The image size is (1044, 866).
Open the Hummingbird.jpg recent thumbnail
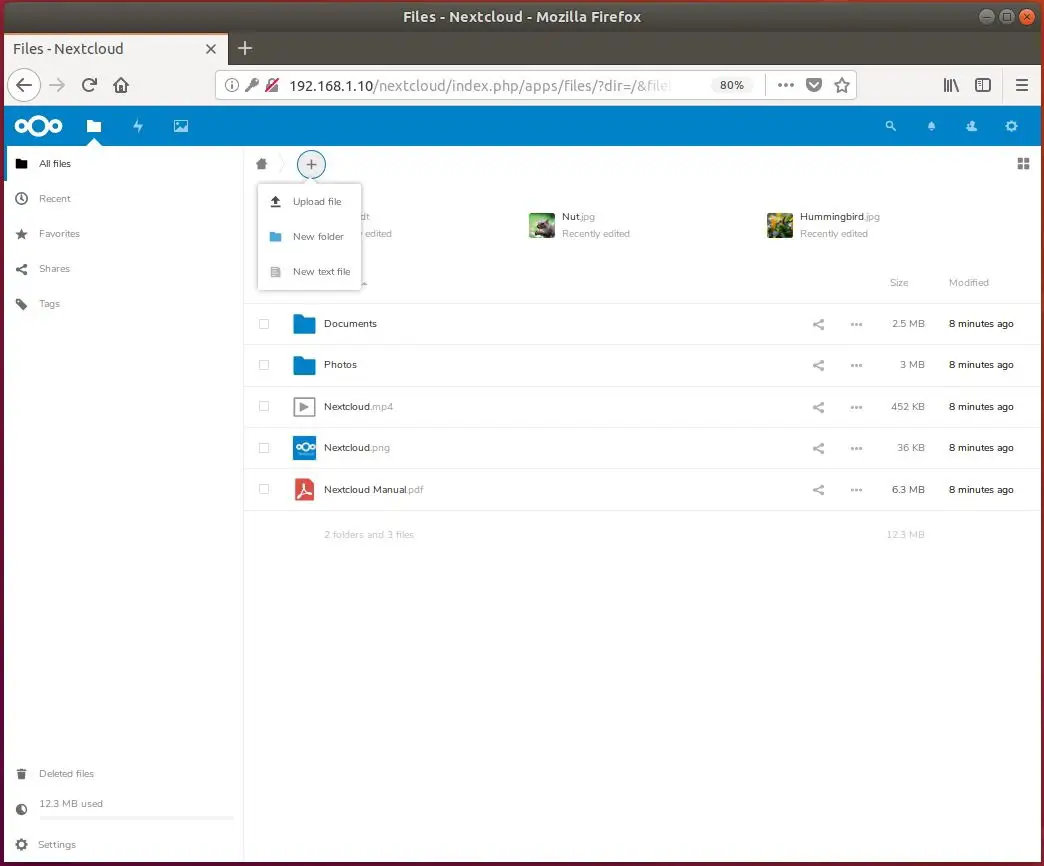780,226
